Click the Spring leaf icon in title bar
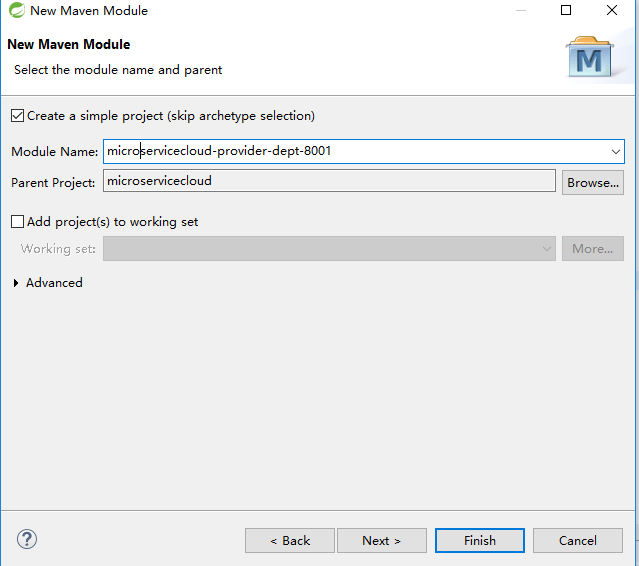This screenshot has height=566, width=639. 17,10
